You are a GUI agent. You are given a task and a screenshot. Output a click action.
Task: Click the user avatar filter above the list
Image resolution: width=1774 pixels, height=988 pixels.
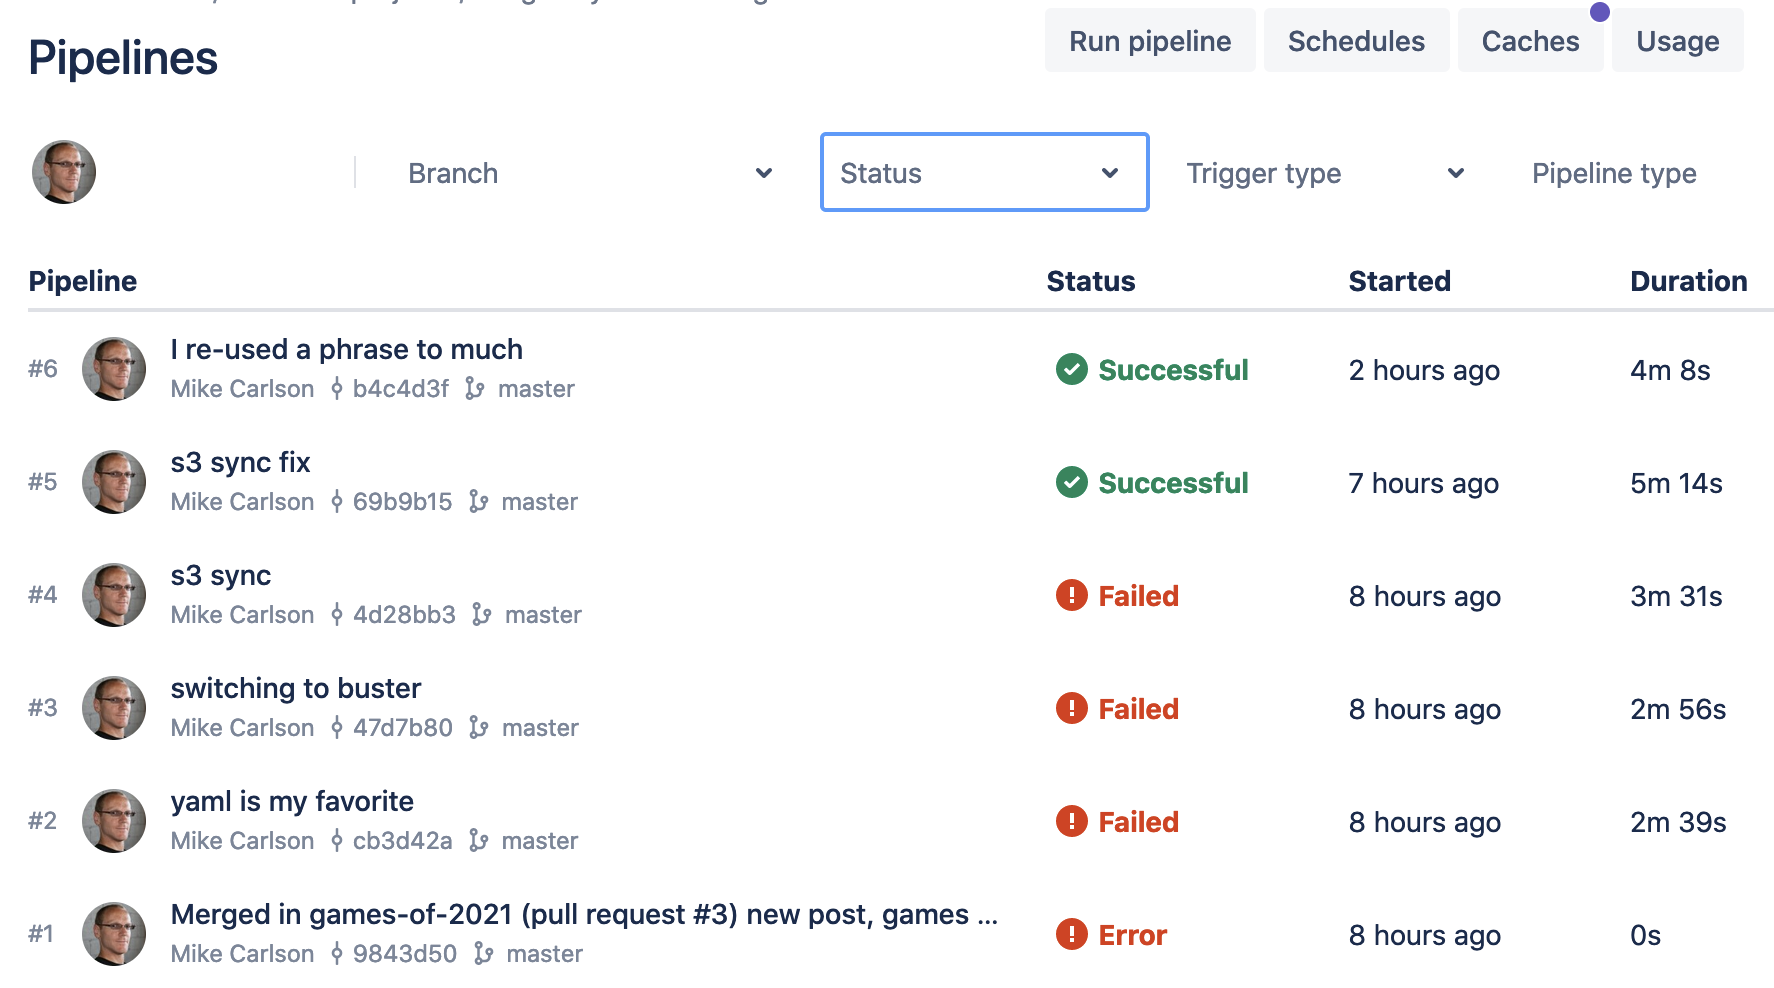[x=64, y=172]
